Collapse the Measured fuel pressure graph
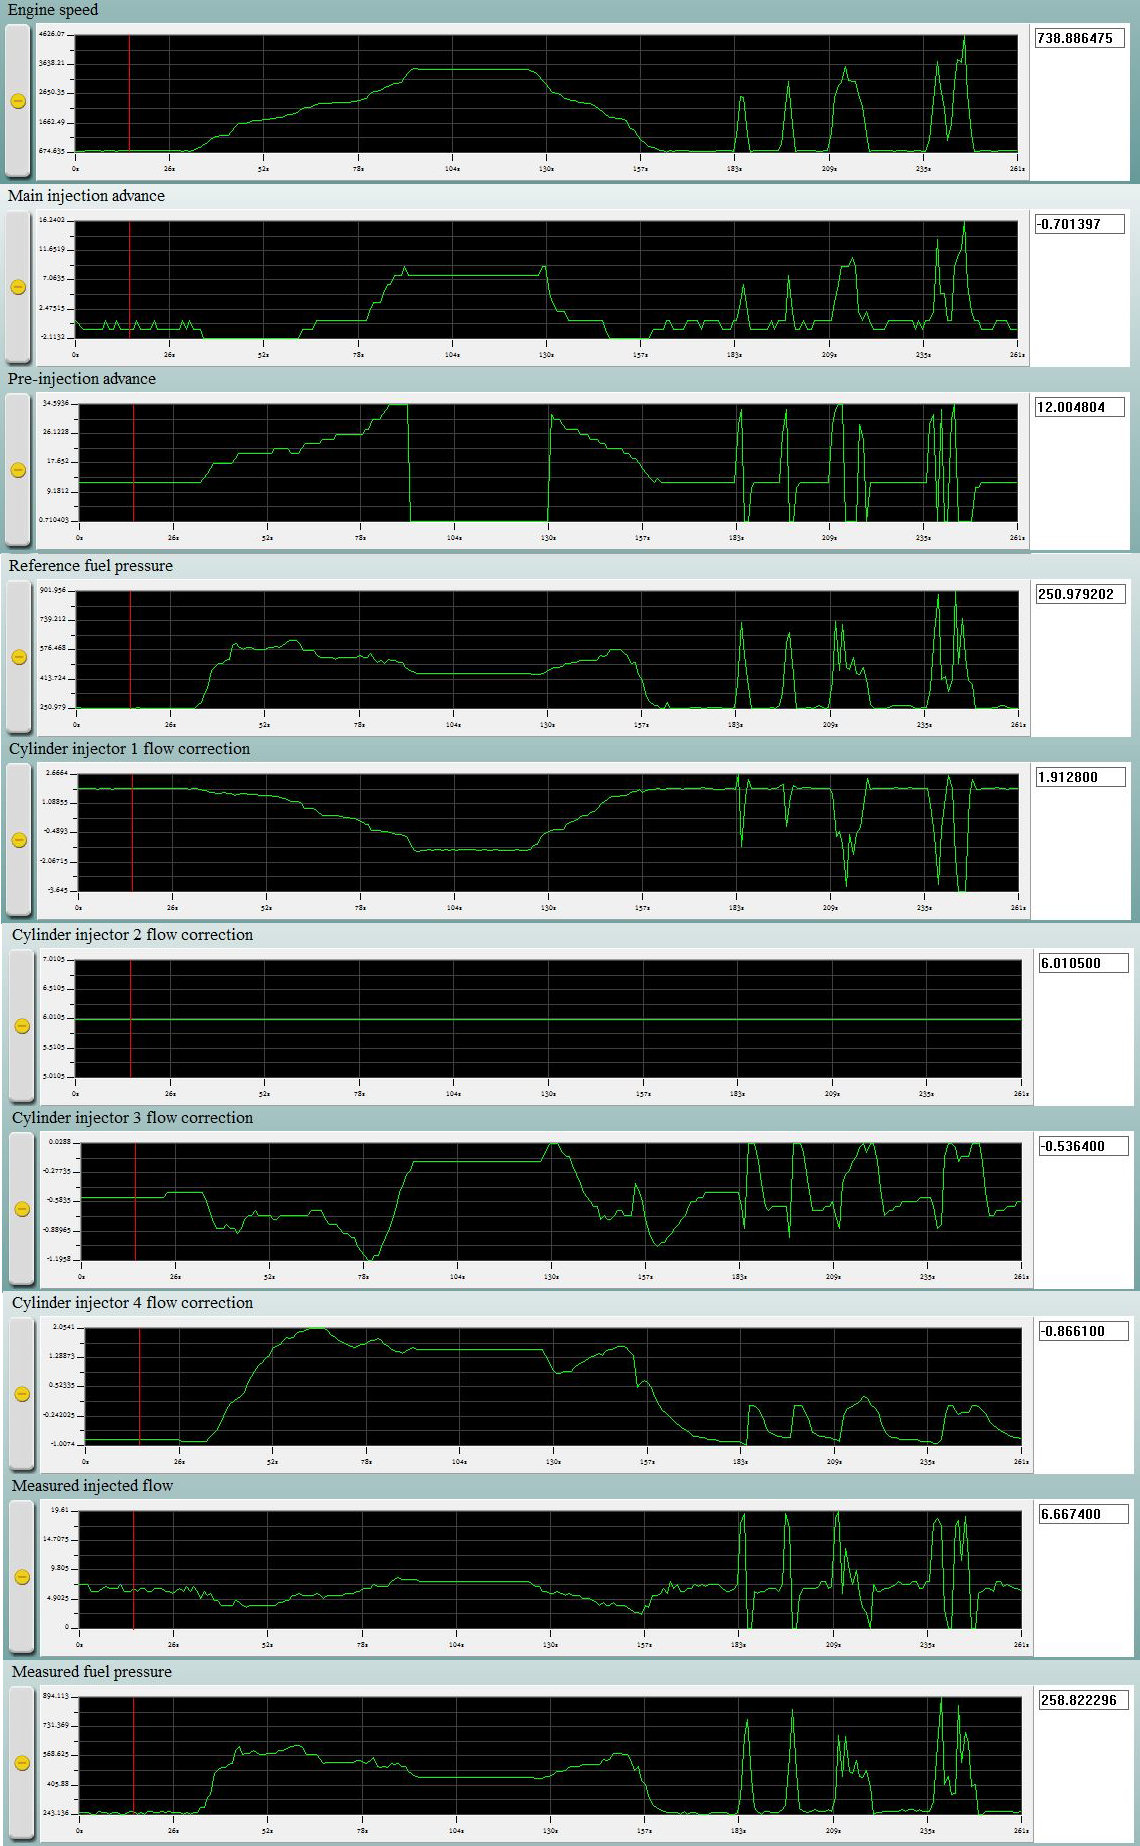Image resolution: width=1140 pixels, height=1846 pixels. click(x=22, y=1763)
